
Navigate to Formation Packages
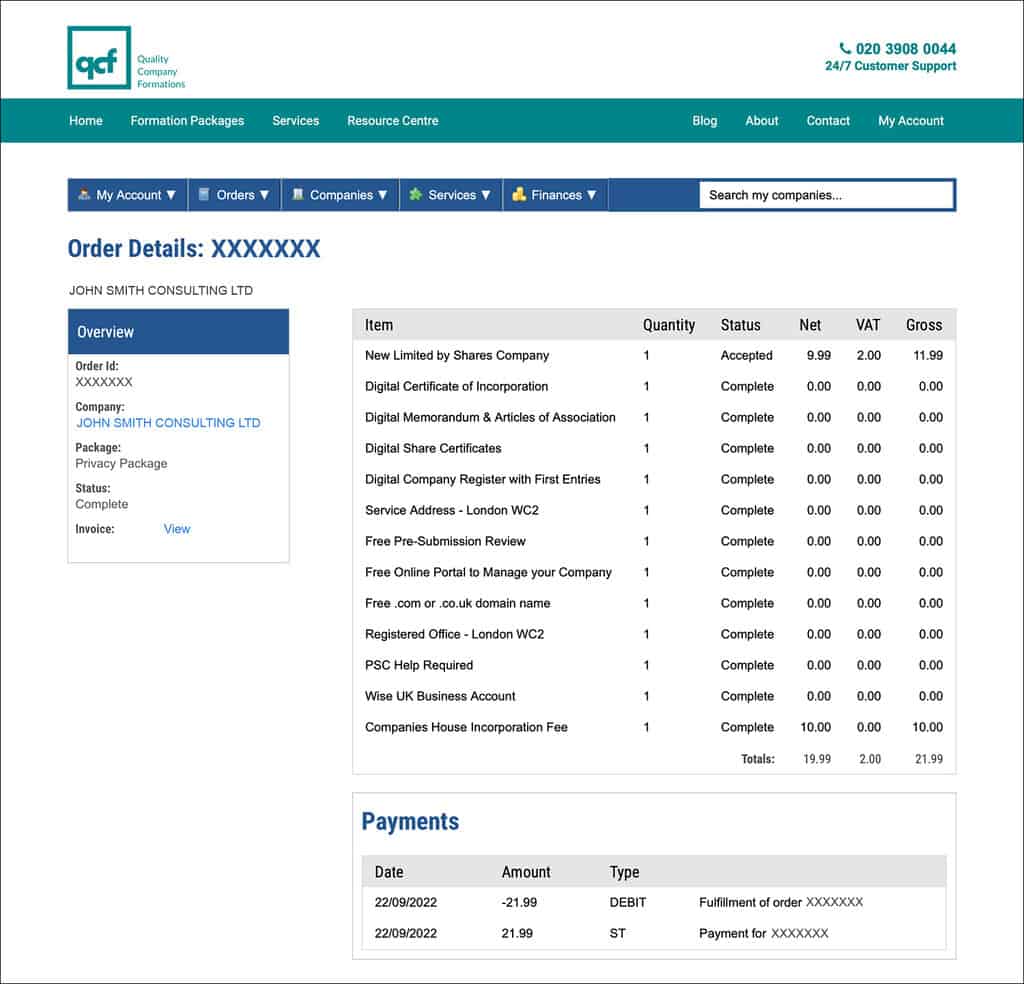tap(187, 120)
